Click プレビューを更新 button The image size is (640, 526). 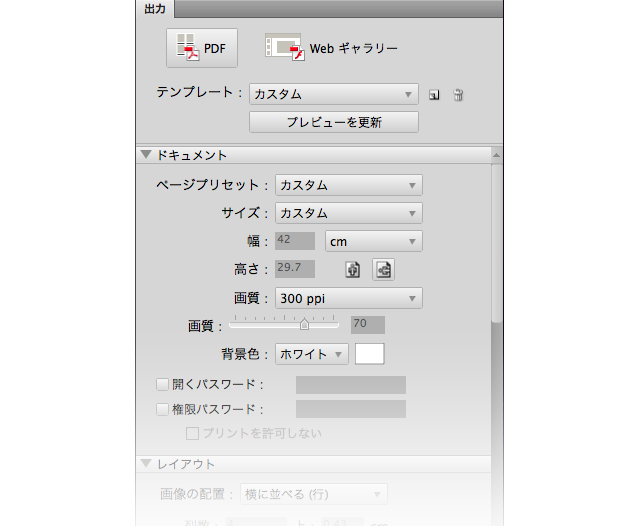tap(333, 122)
